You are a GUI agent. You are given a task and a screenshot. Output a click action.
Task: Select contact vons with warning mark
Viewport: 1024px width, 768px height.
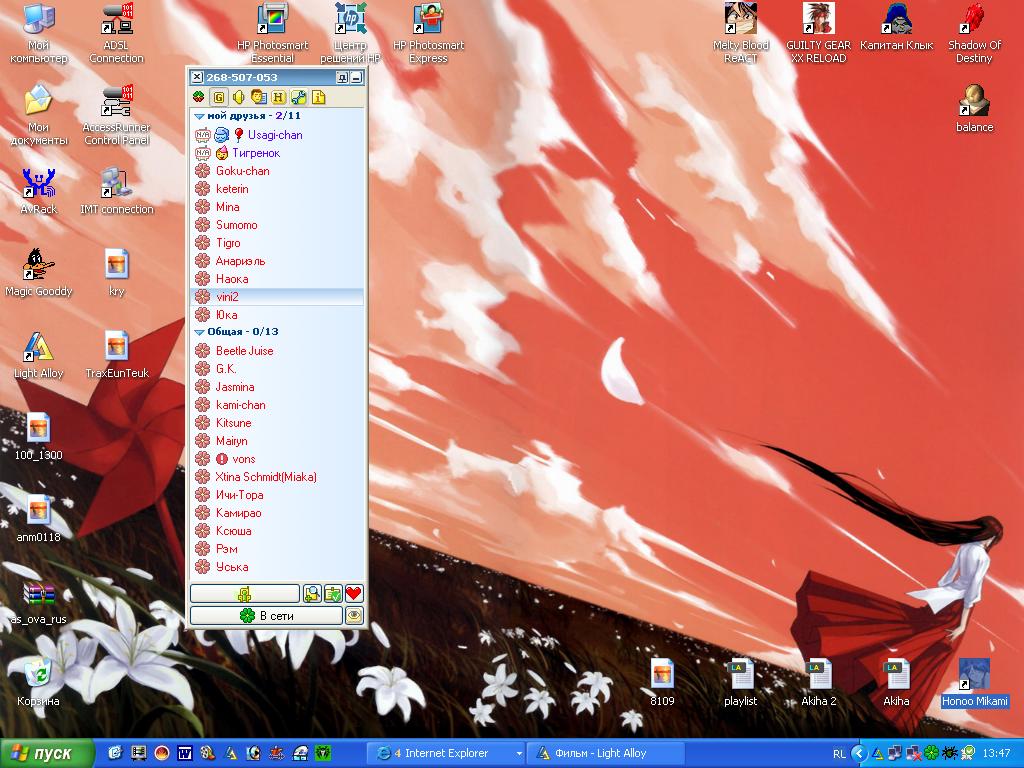click(278, 459)
